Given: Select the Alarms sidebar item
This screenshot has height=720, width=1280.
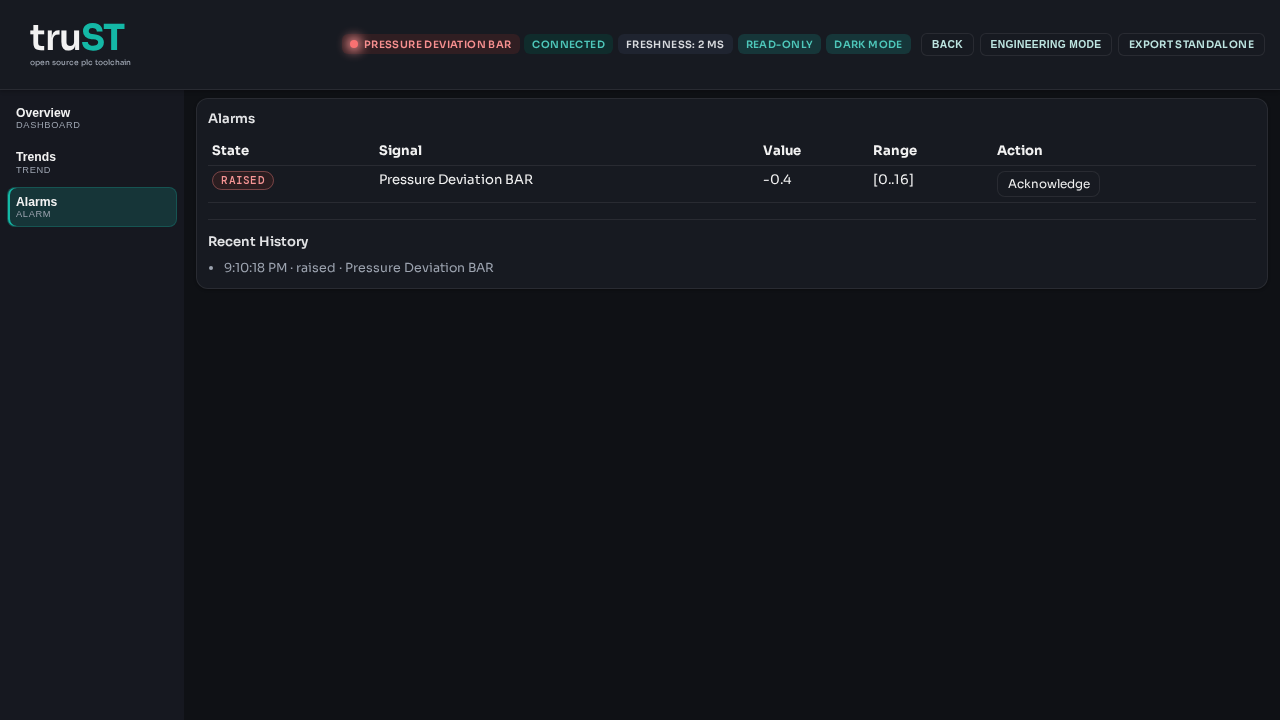Looking at the screenshot, I should pyautogui.click(x=92, y=207).
